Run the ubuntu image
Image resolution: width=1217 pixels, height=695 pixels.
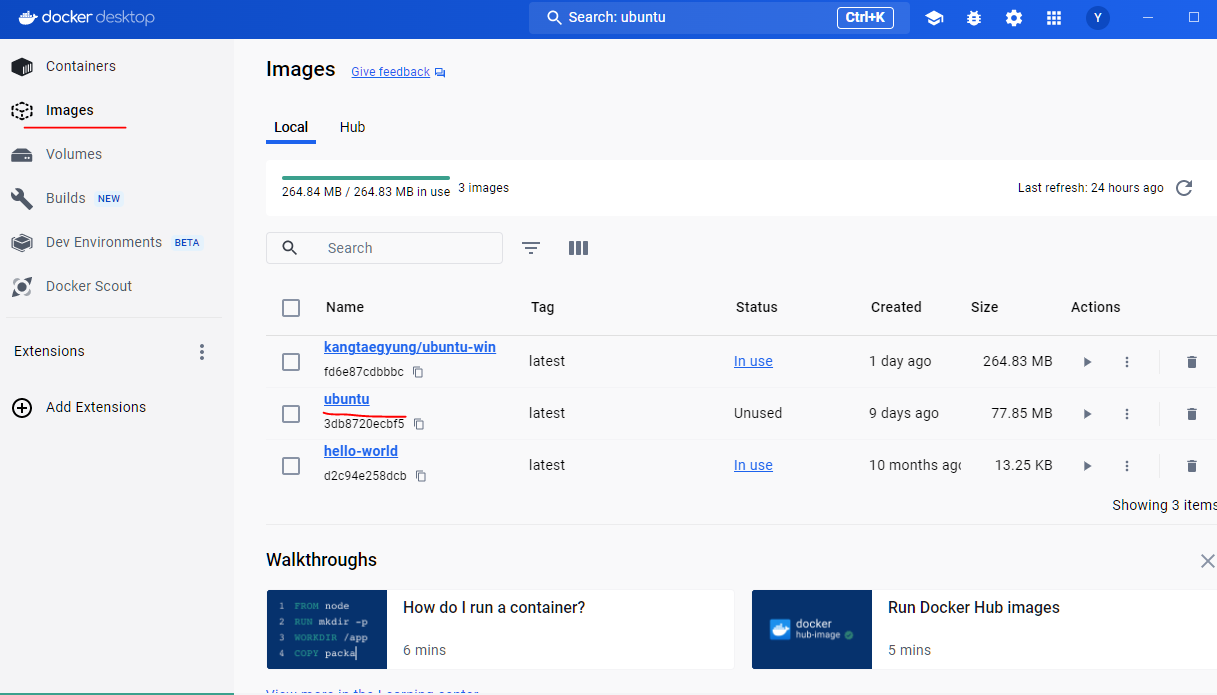point(1087,414)
